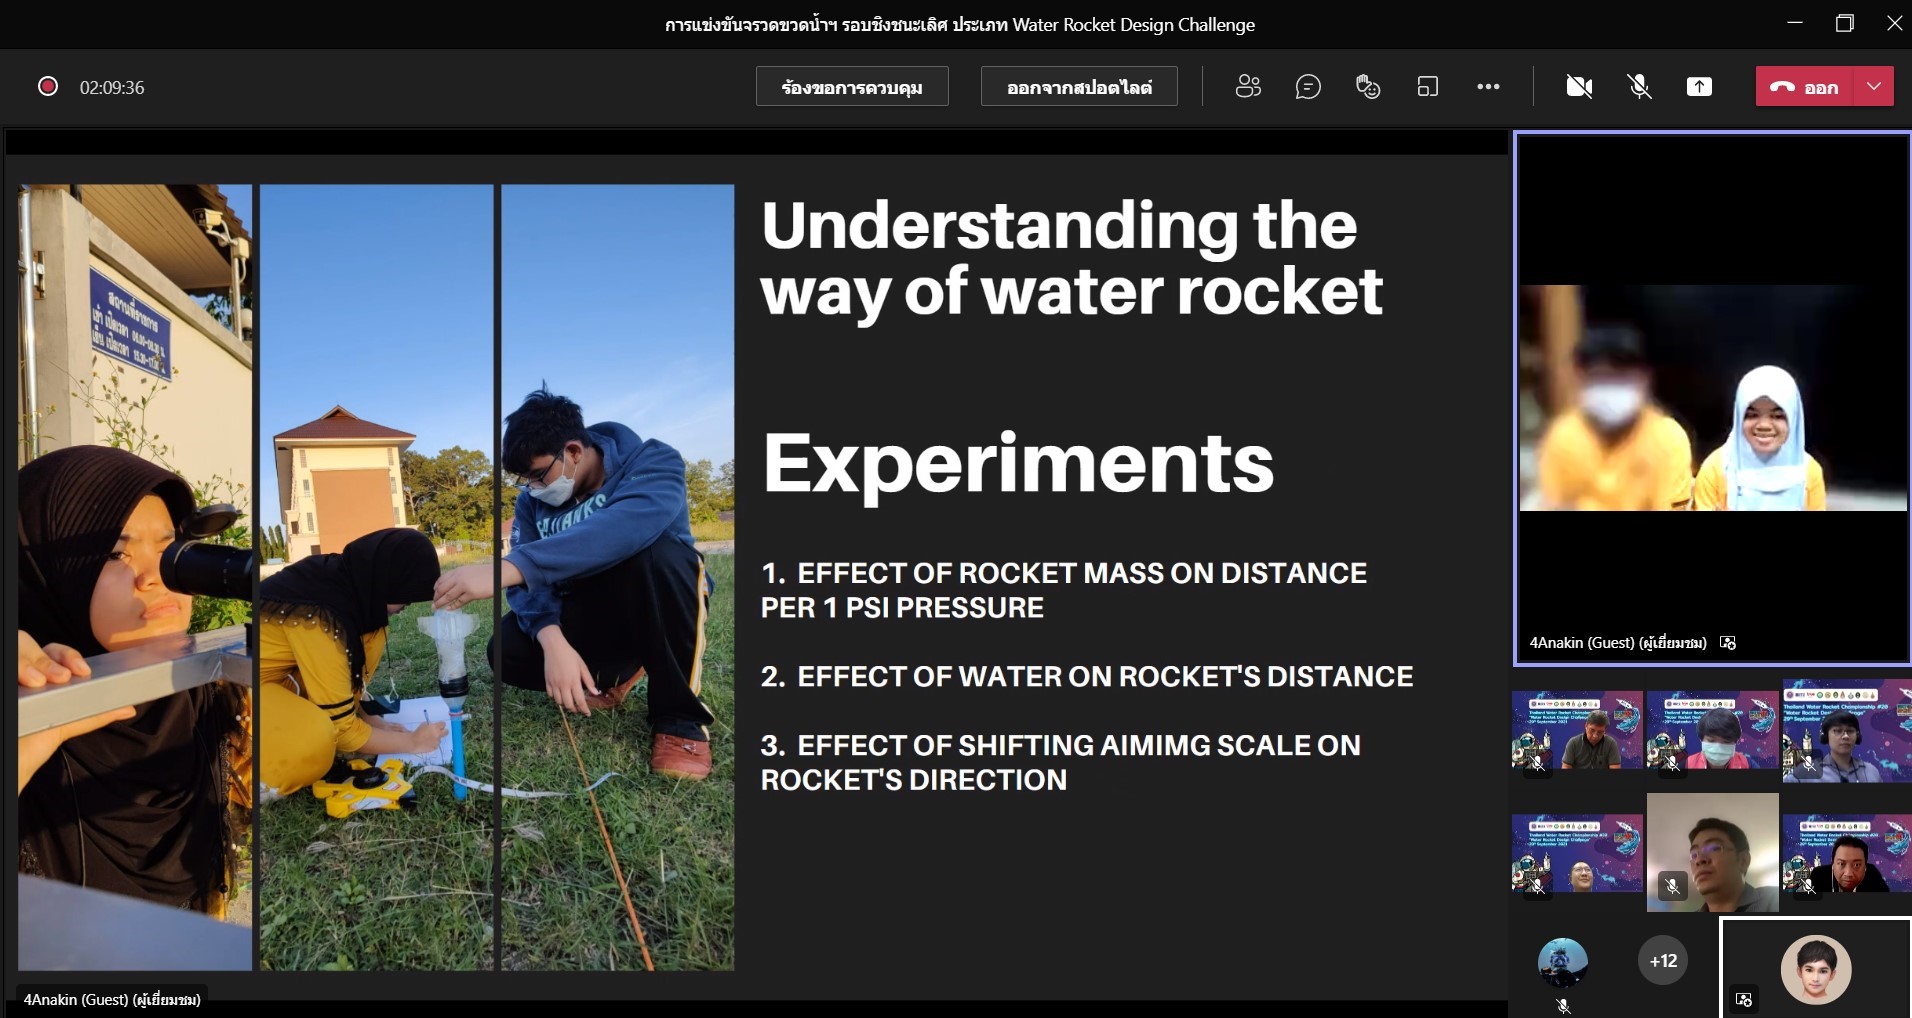Select the 4Anakin spotlighted video tile
This screenshot has height=1018, width=1912.
click(1713, 400)
